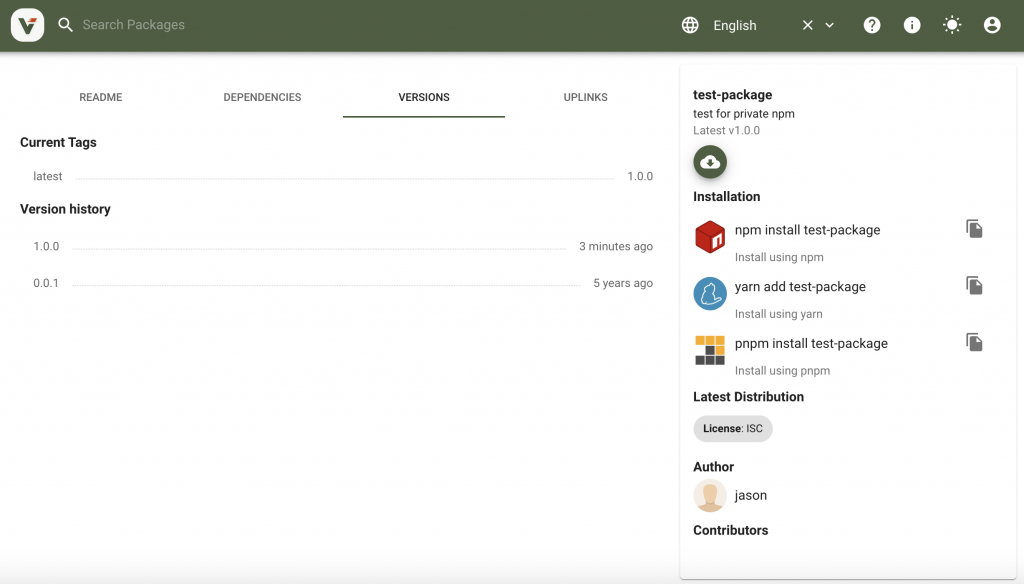Click the author name jason

750,495
